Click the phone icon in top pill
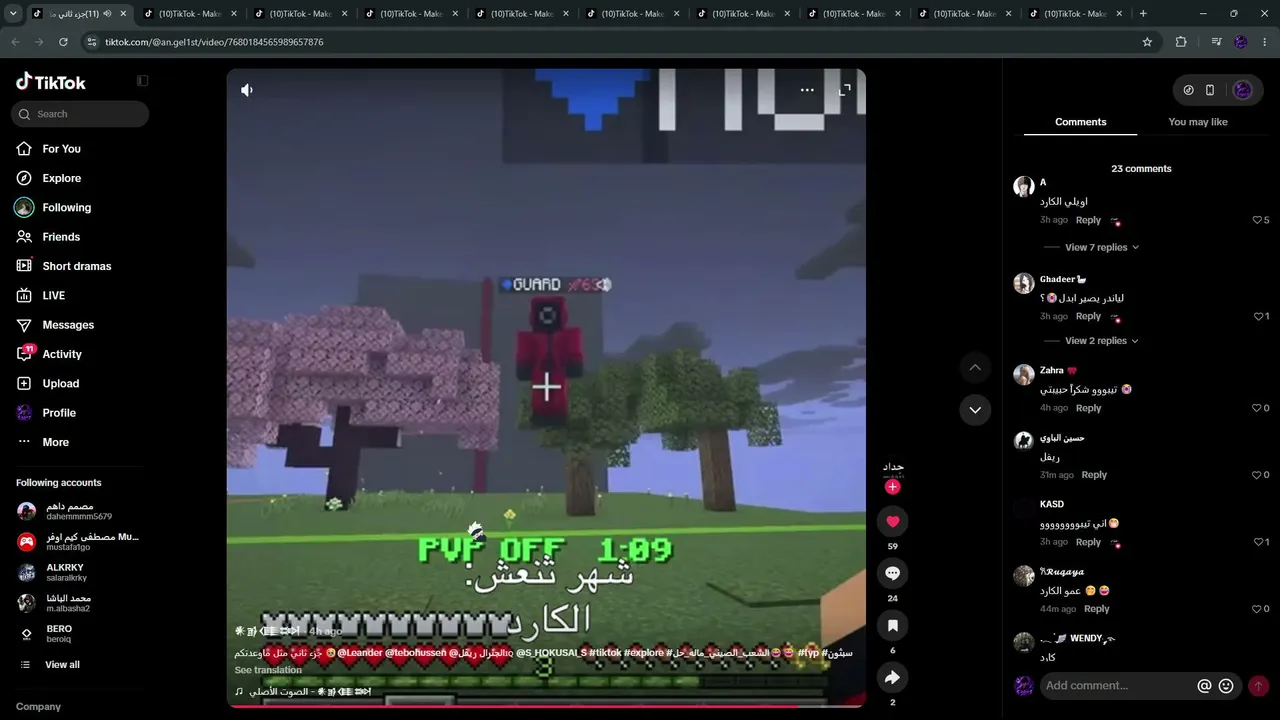 pos(1210,90)
